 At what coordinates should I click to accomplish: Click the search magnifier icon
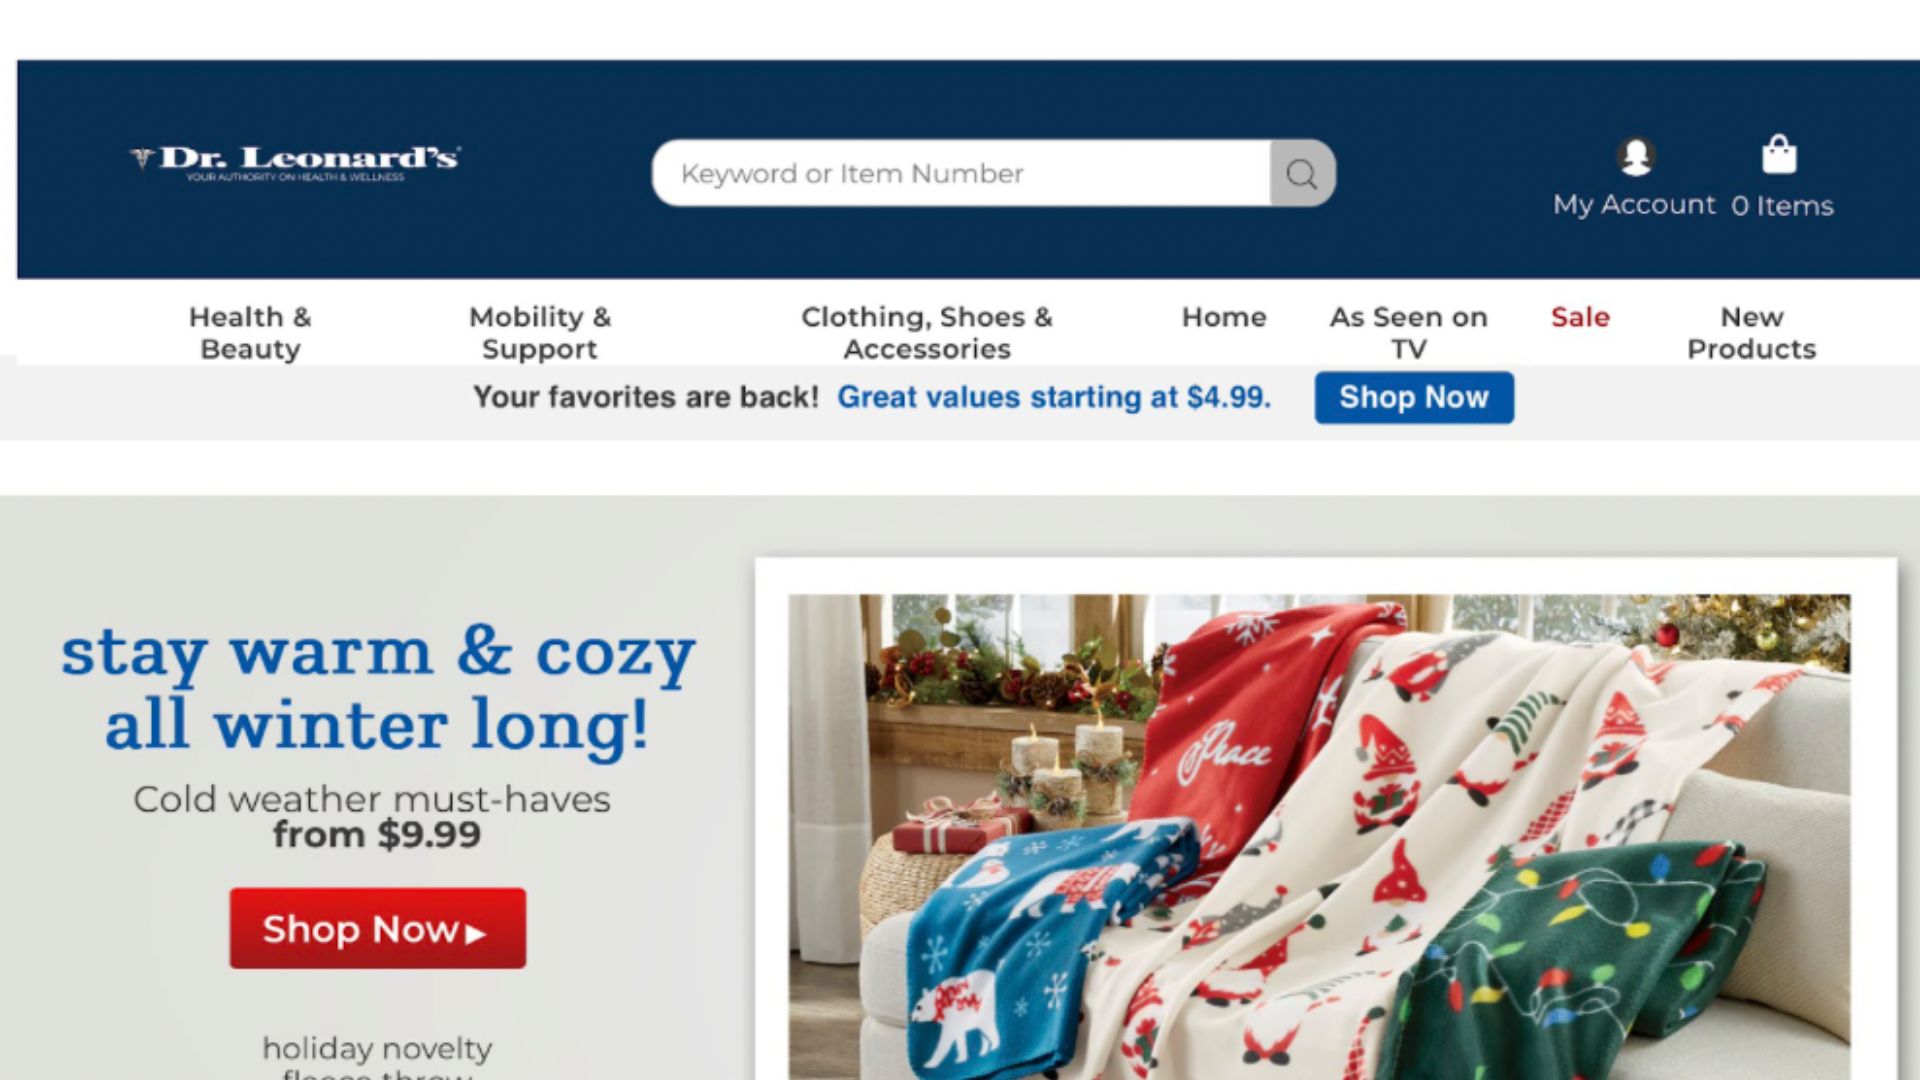coord(1302,174)
